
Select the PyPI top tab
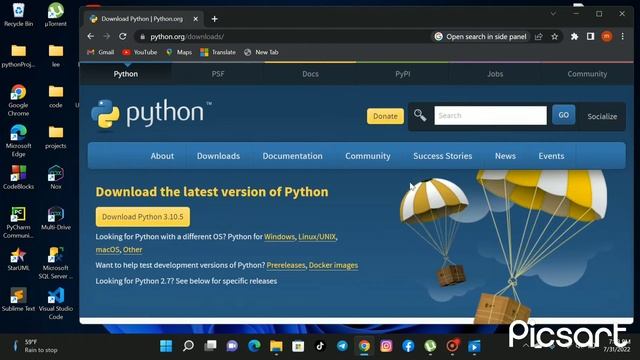coord(402,74)
